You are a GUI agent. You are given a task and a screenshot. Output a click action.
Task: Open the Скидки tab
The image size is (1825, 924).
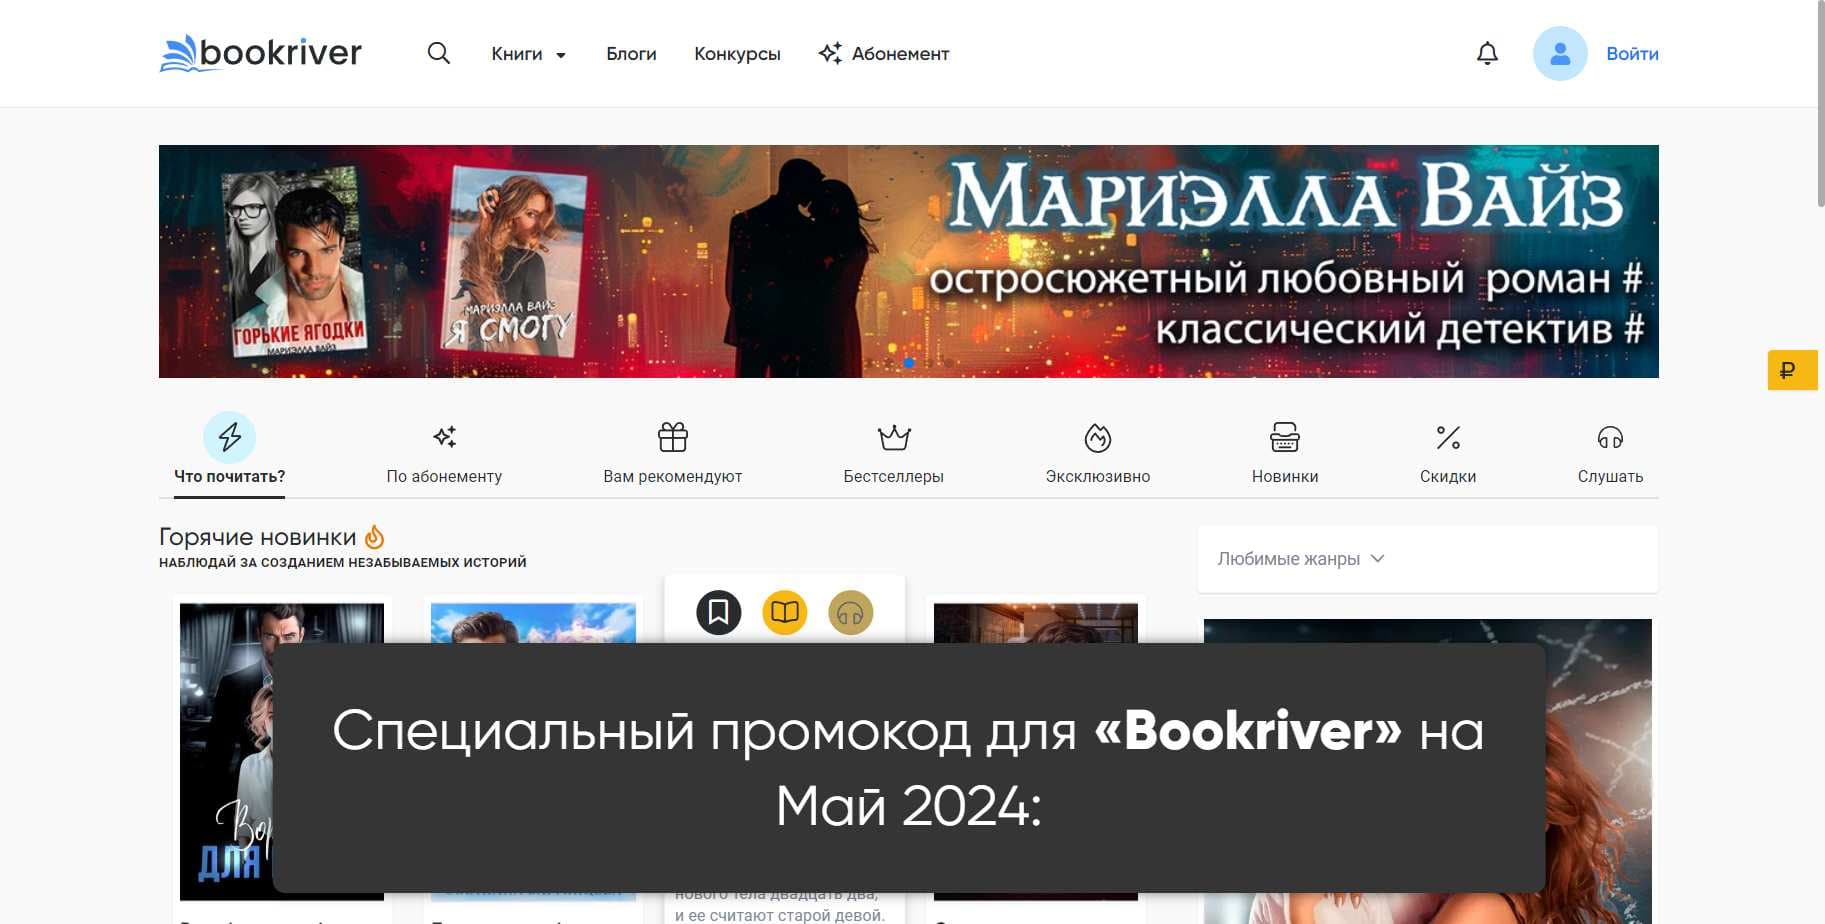coord(1447,453)
